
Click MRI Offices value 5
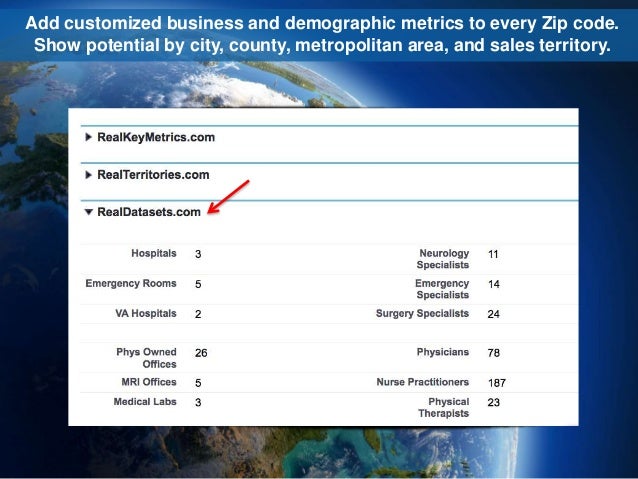pos(198,383)
